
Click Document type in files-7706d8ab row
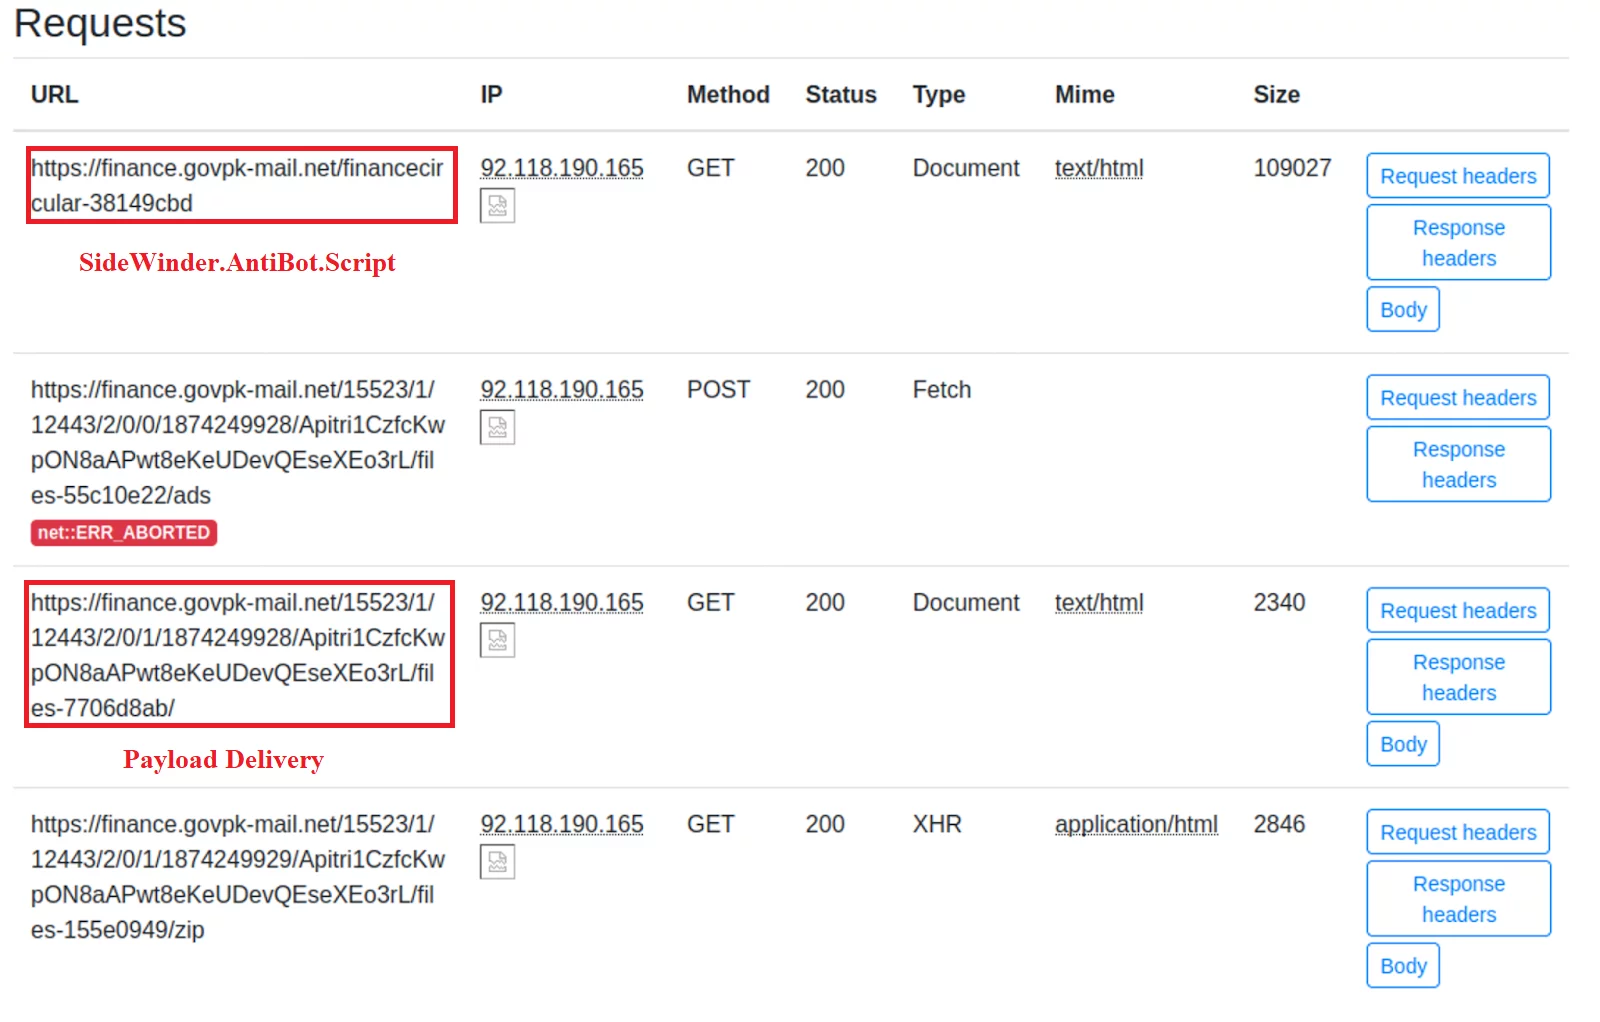coord(966,603)
